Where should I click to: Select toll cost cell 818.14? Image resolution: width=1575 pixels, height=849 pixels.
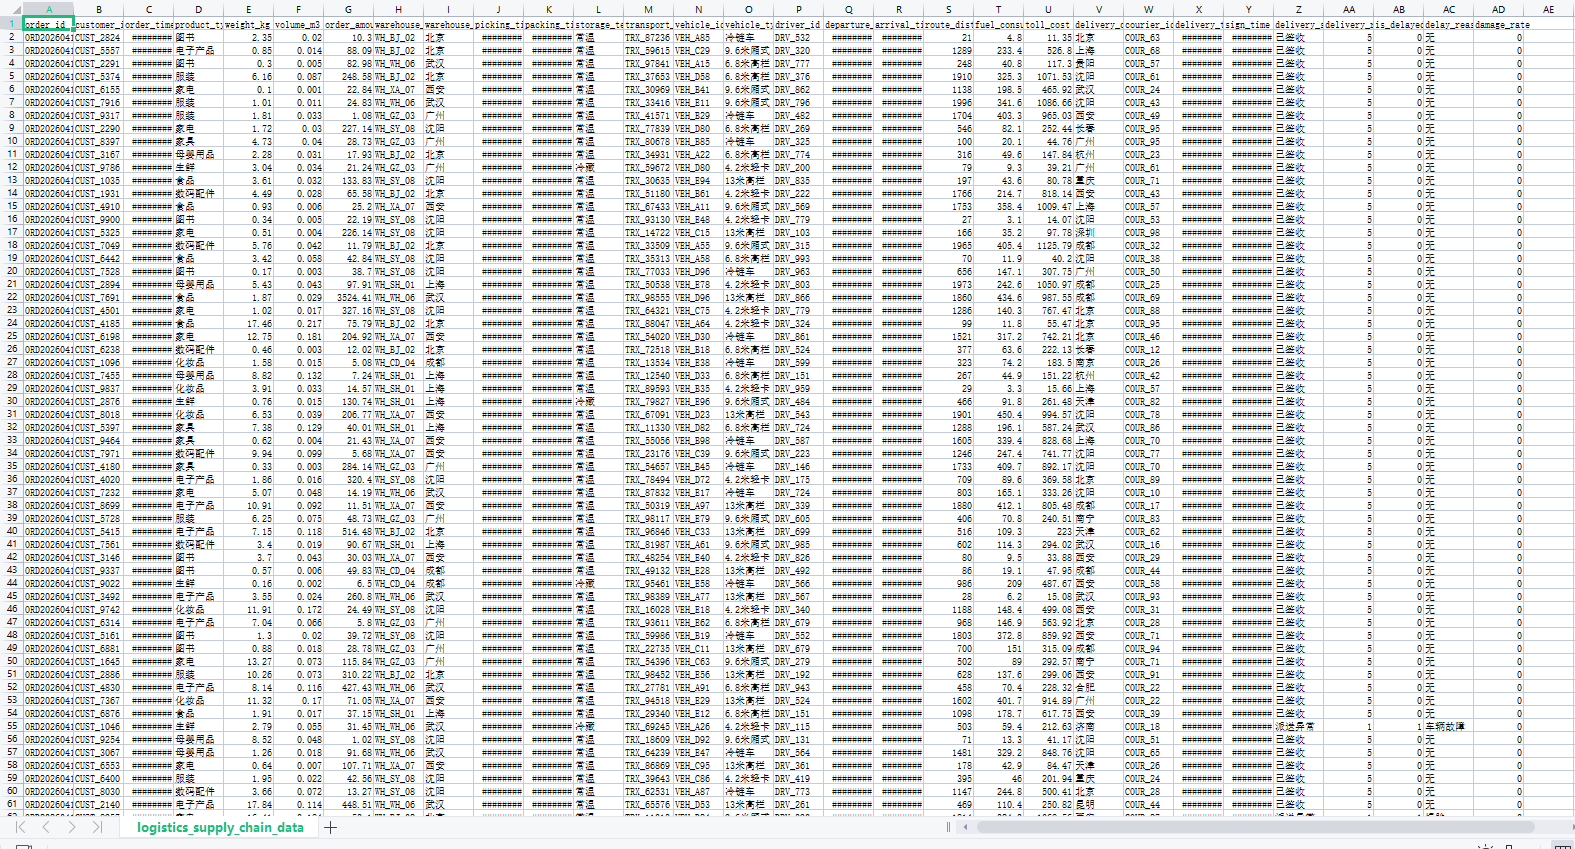(x=1048, y=193)
